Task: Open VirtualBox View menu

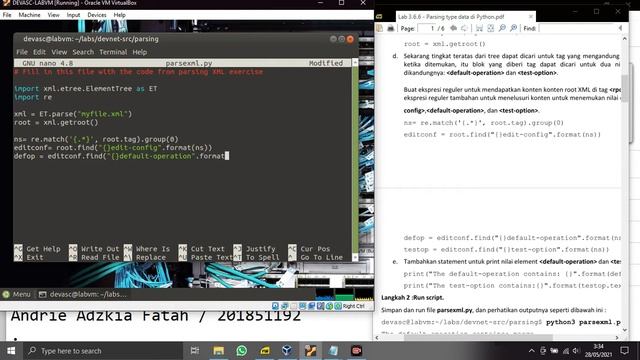Action: (x=53, y=15)
